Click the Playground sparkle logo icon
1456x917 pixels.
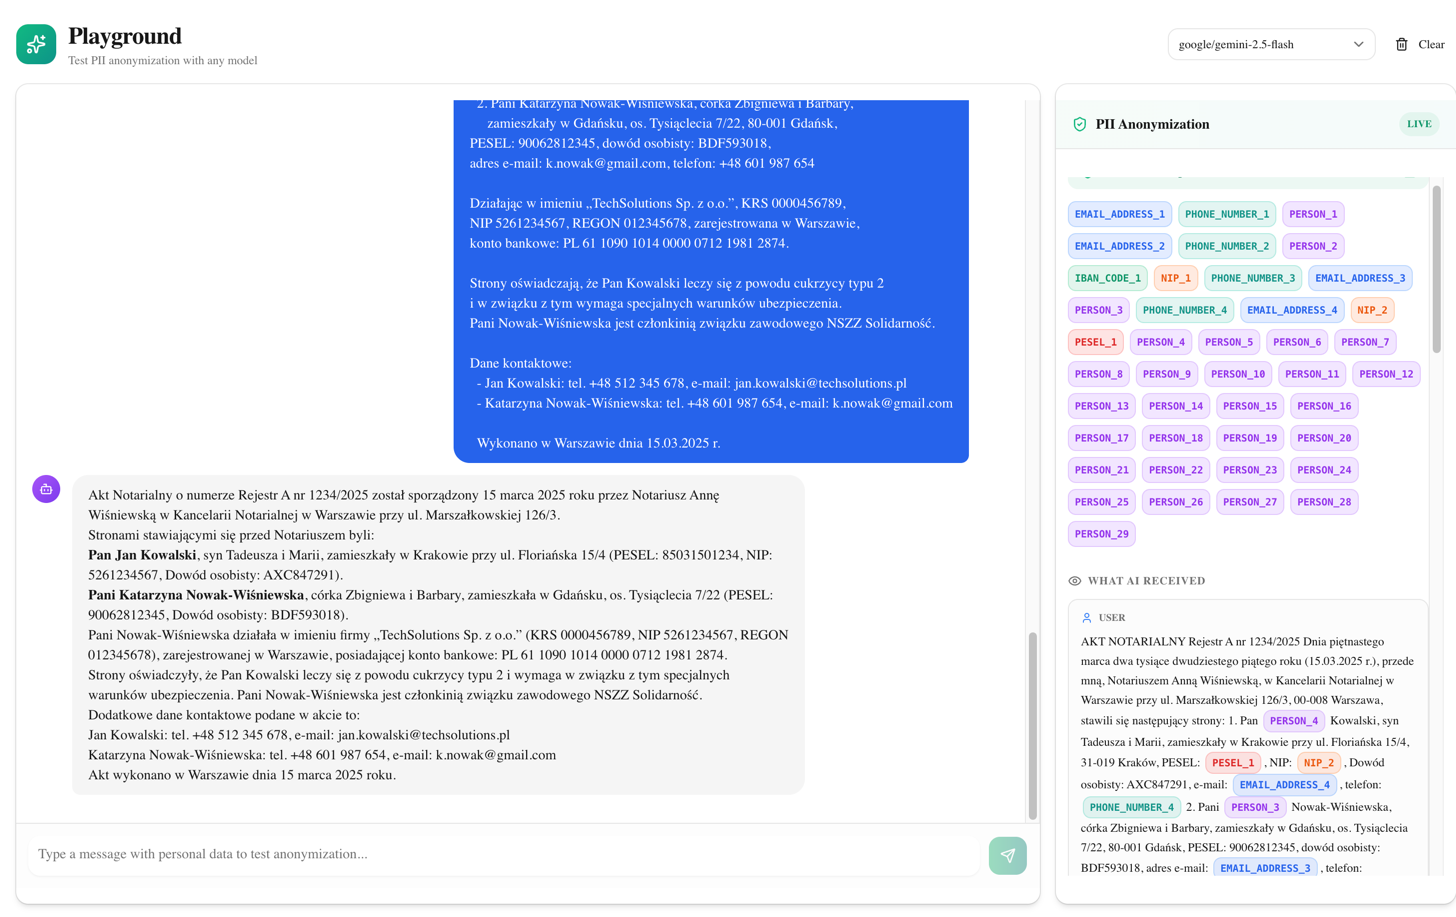(36, 44)
